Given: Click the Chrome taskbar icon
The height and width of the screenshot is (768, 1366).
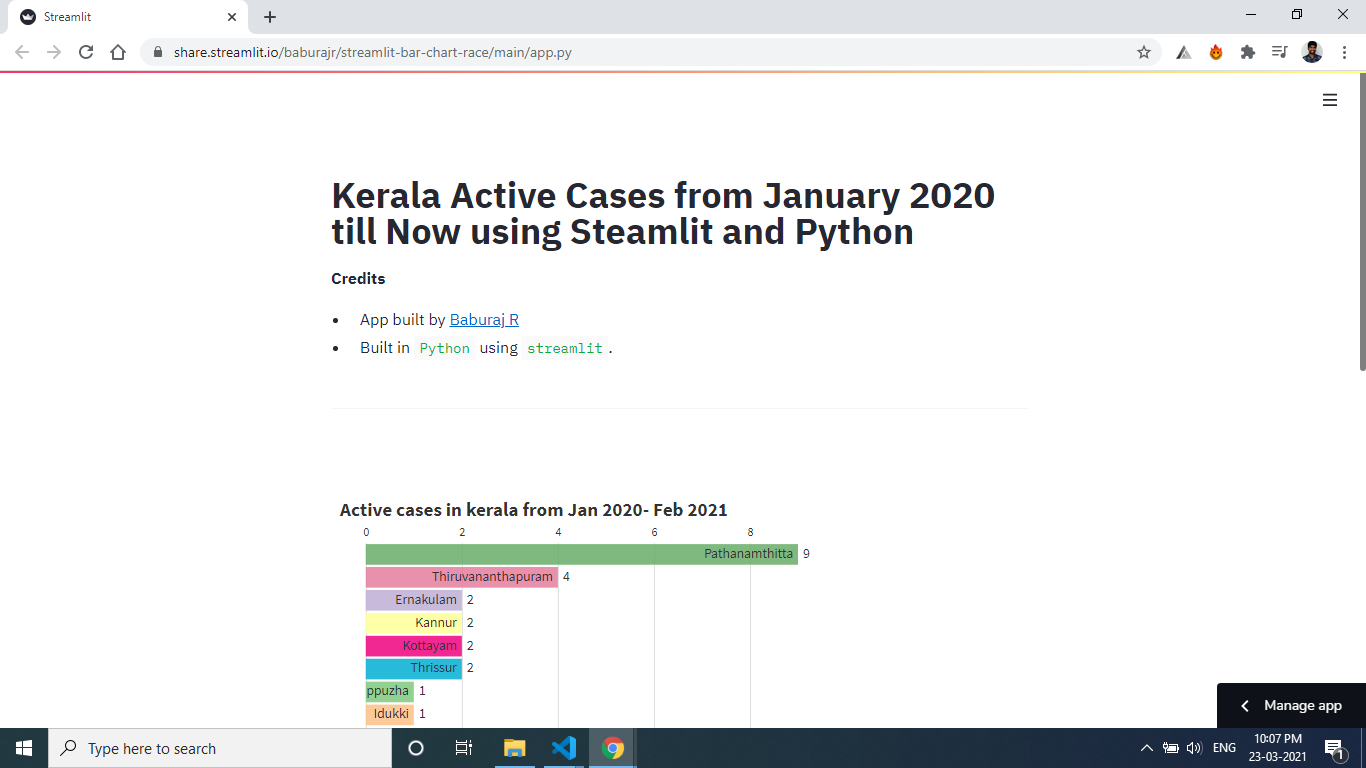Looking at the screenshot, I should tap(613, 748).
